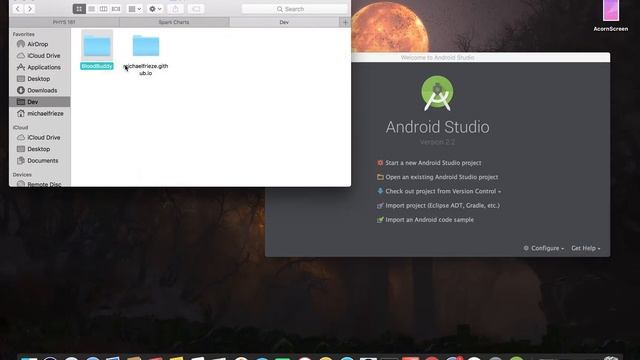640x360 pixels.
Task: Click the michaelfrieze.github.io folder name label
Action: point(146,69)
